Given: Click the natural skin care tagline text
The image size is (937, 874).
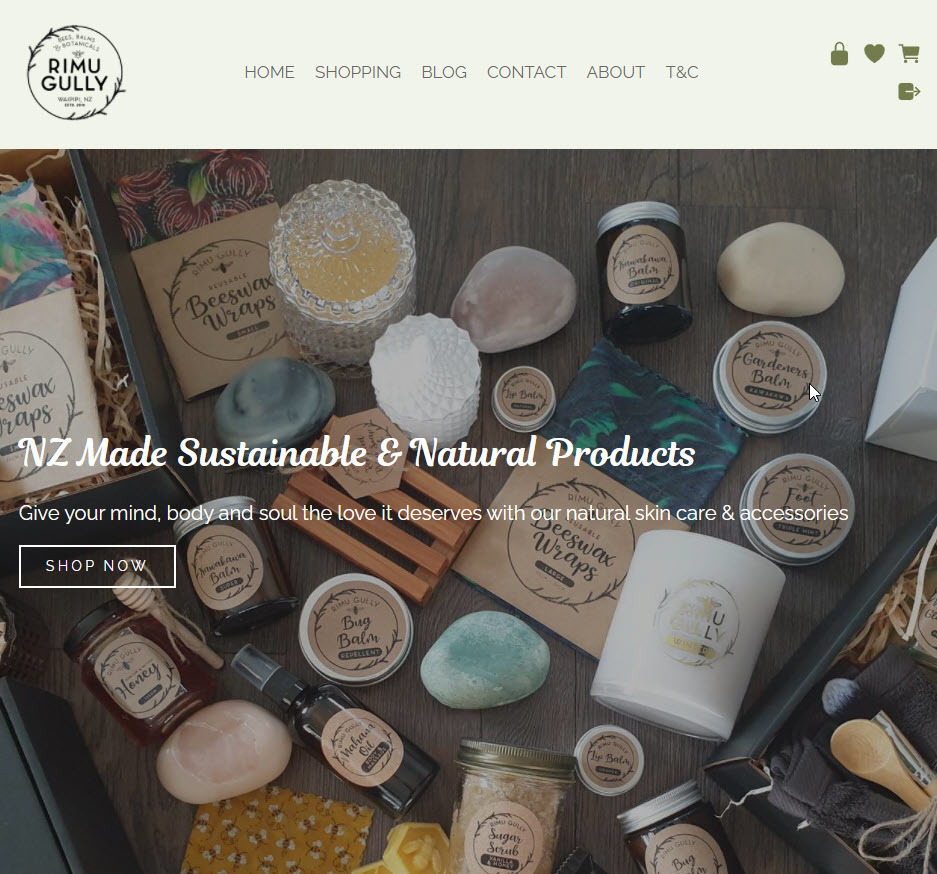Looking at the screenshot, I should point(433,513).
